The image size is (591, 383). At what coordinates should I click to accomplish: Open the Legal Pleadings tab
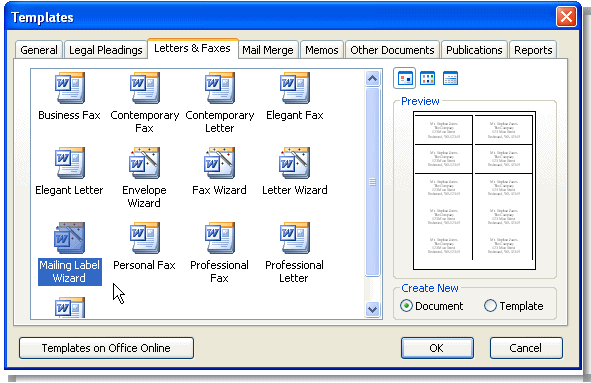click(x=106, y=50)
